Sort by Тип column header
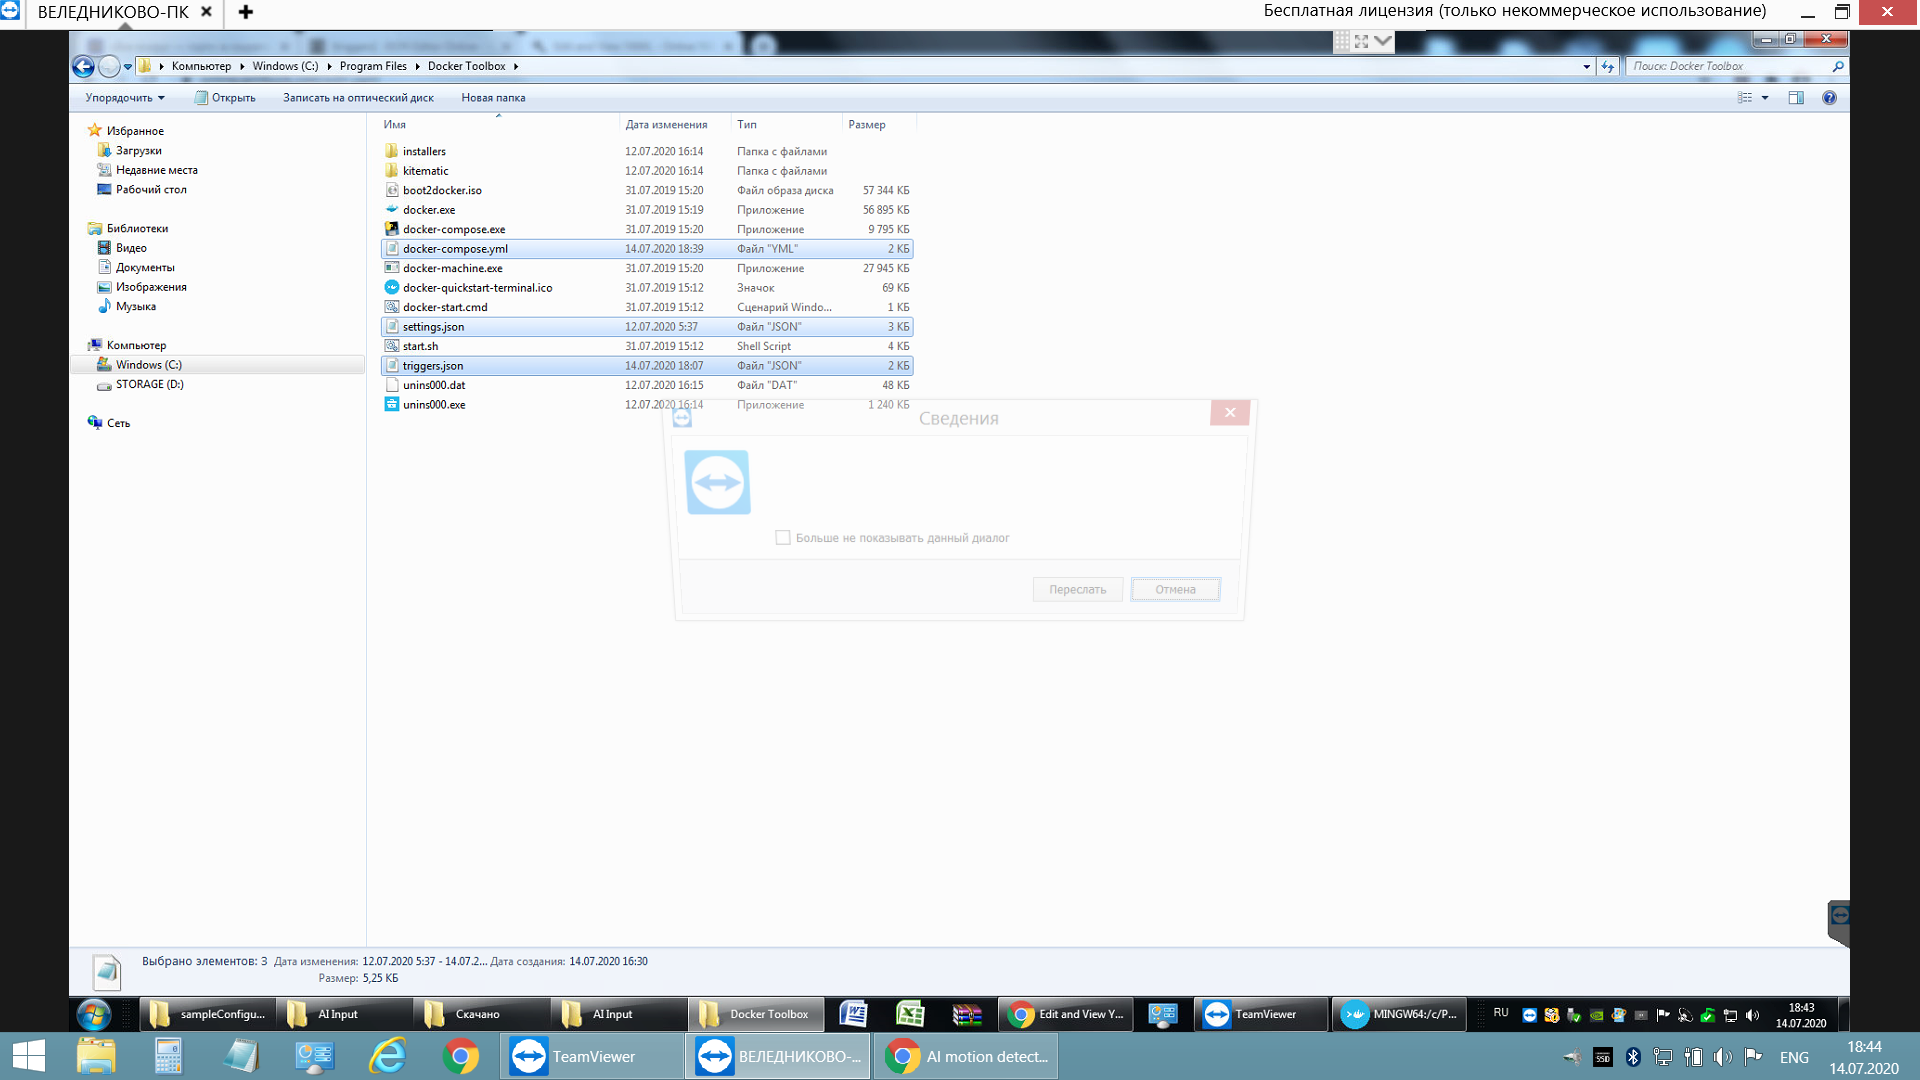Image resolution: width=1920 pixels, height=1080 pixels. pos(786,125)
